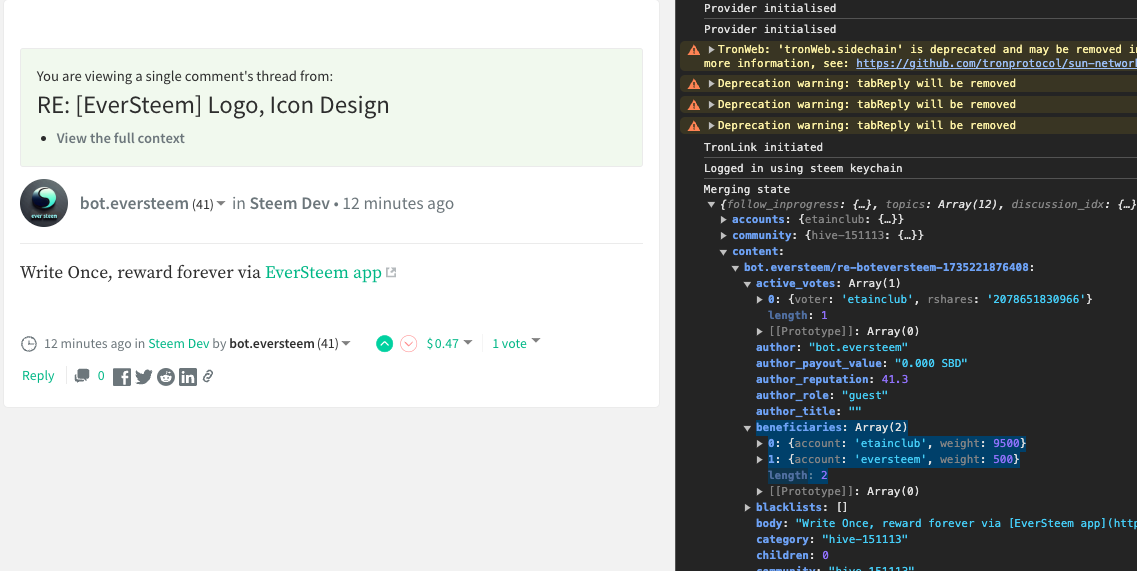Open payout dropdown next to $0.47

(468, 342)
